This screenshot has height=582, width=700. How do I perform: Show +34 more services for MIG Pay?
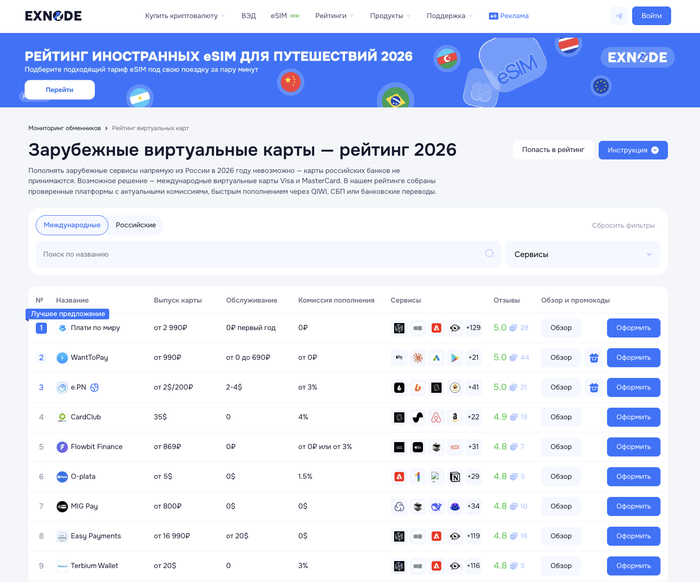[x=473, y=506]
